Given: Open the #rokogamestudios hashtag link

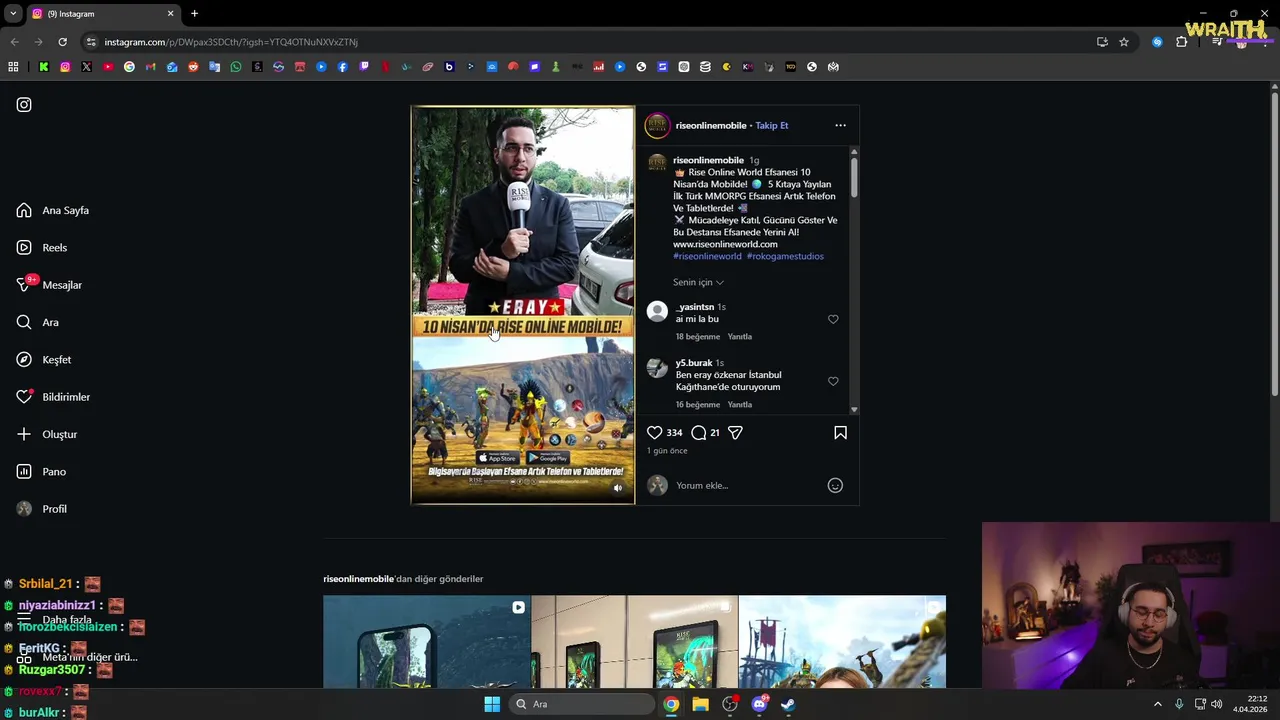Looking at the screenshot, I should pyautogui.click(x=785, y=256).
